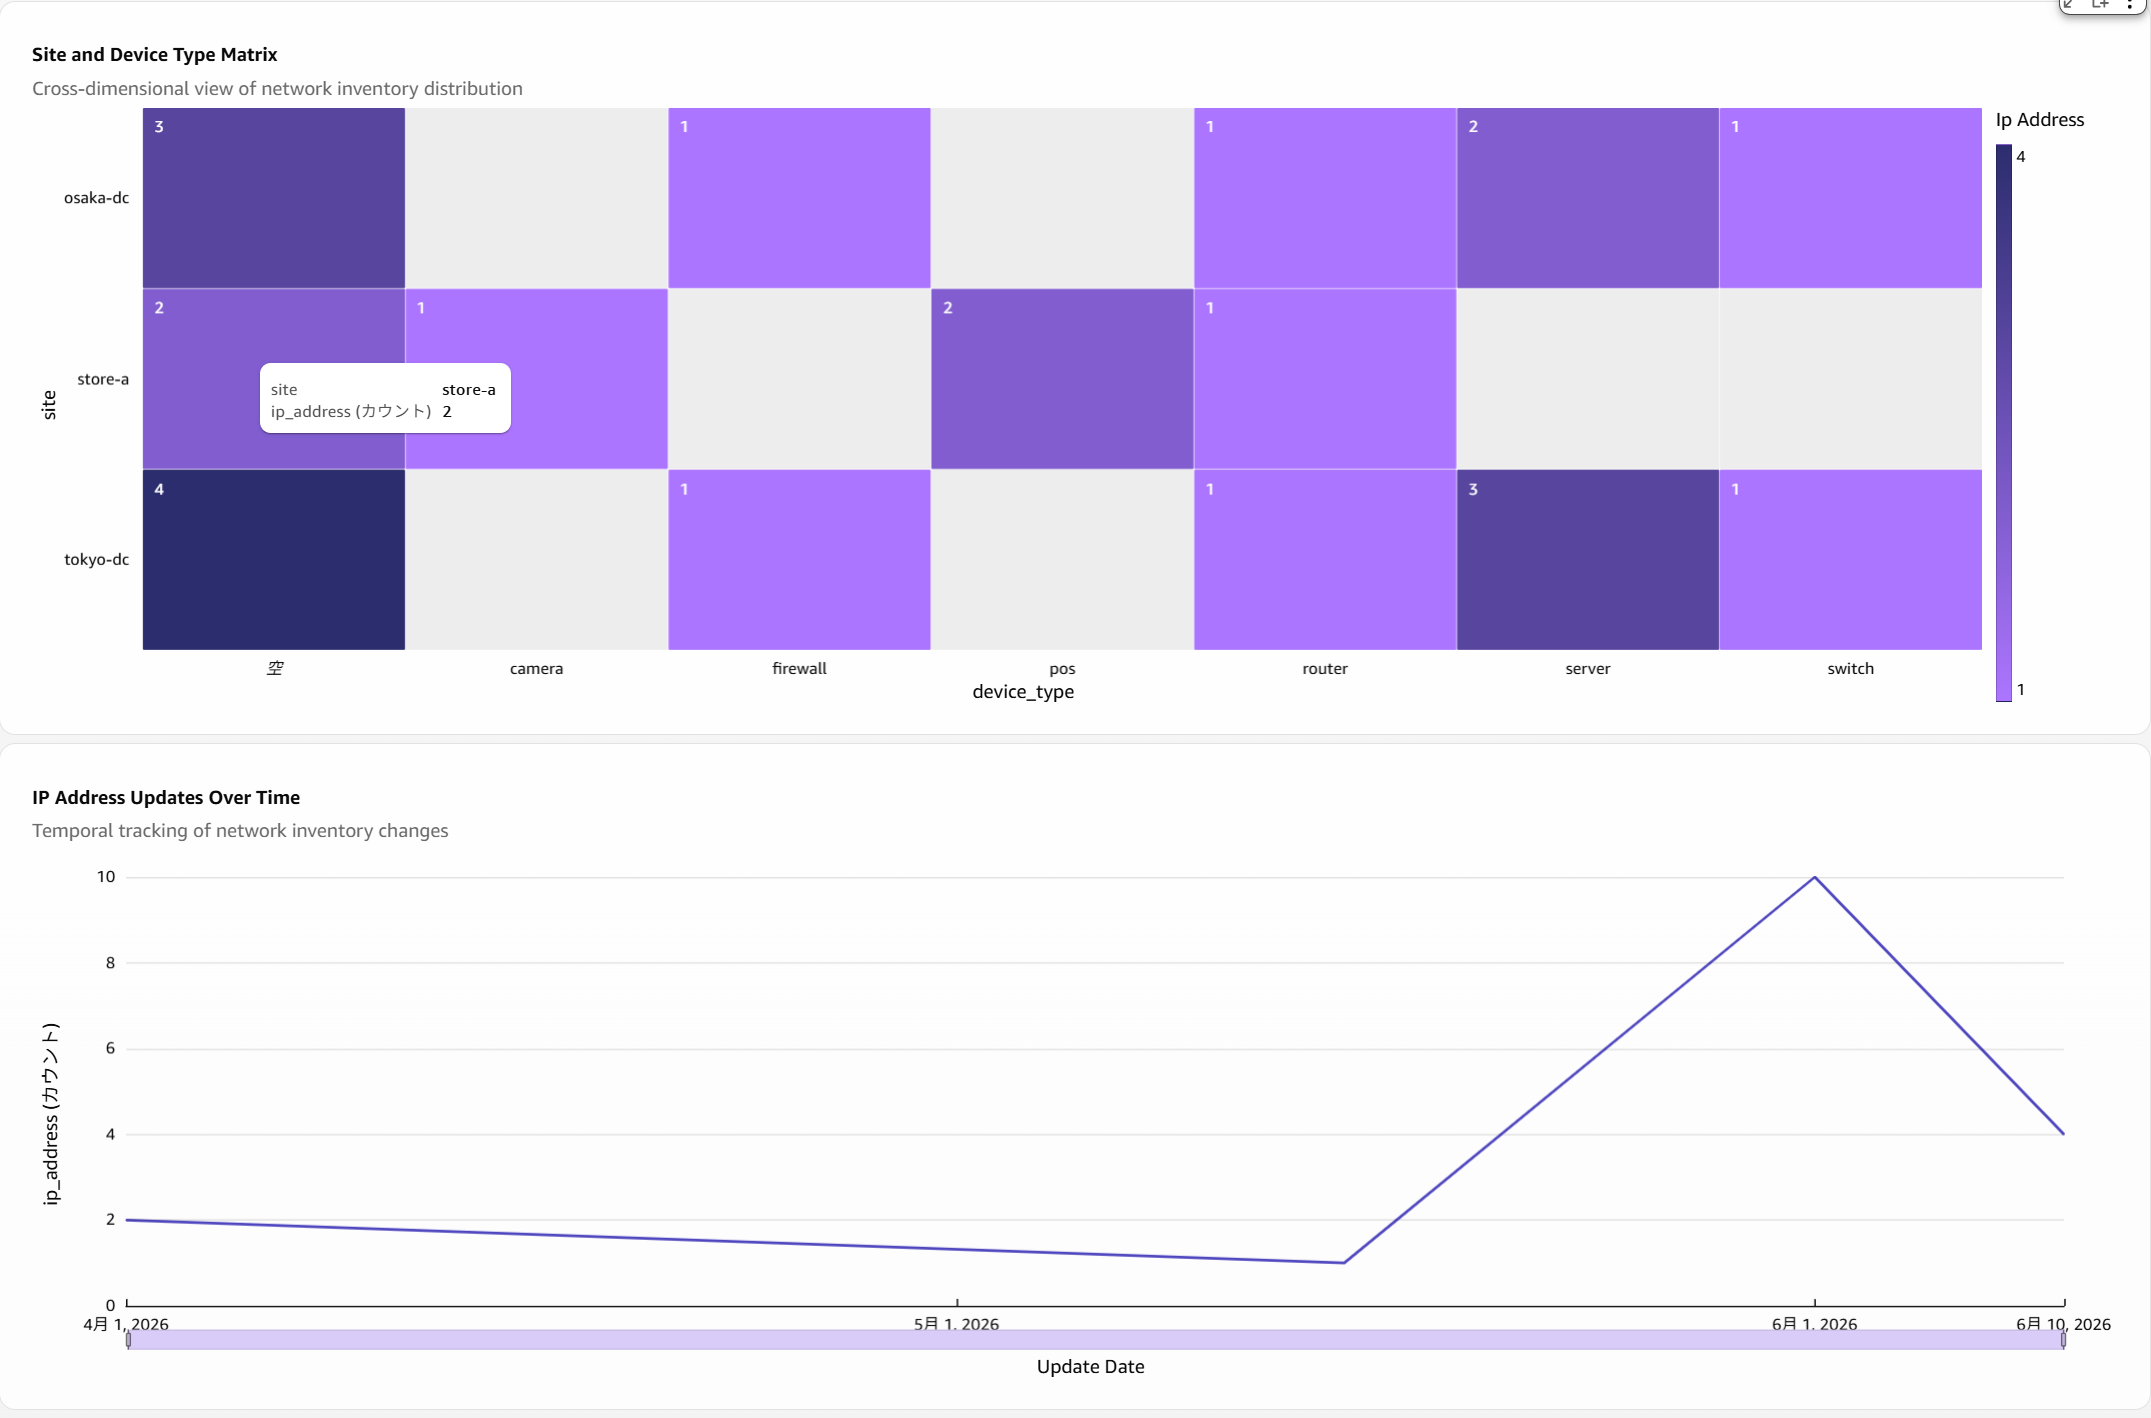
Task: Select the tokyo-dc empty device type cell
Action: click(274, 559)
